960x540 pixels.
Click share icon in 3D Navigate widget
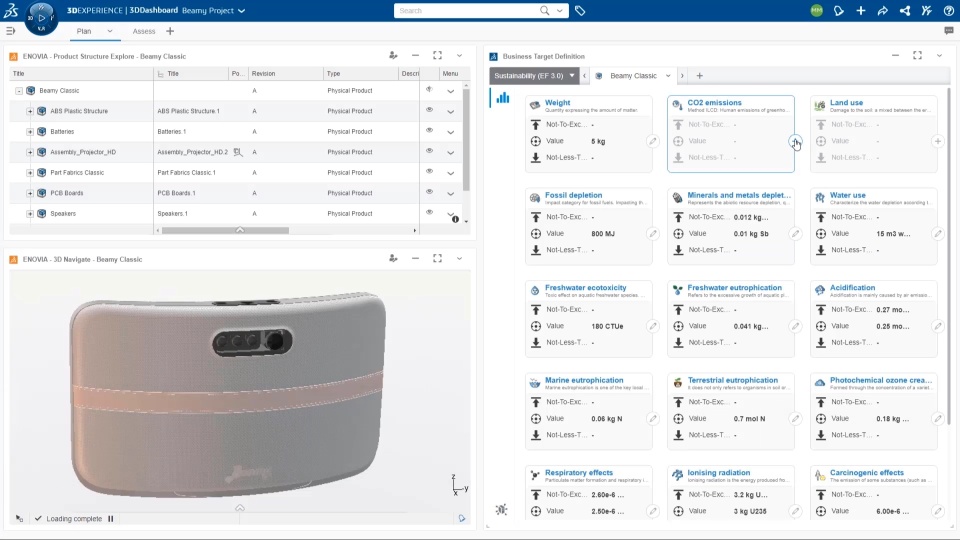(393, 258)
